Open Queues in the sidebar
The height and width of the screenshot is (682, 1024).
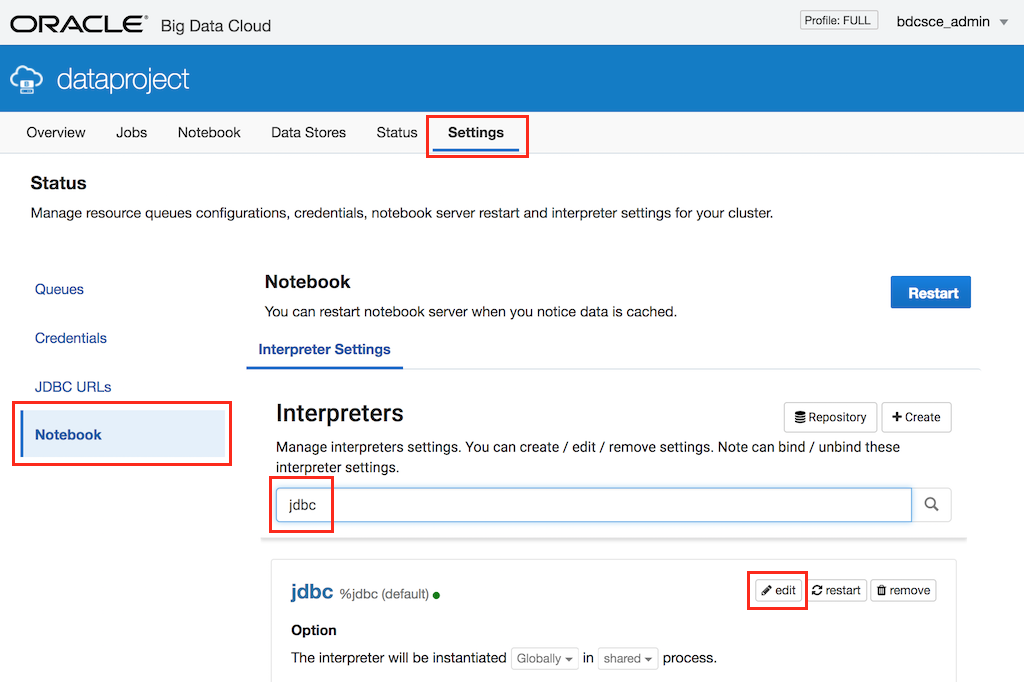click(x=59, y=289)
